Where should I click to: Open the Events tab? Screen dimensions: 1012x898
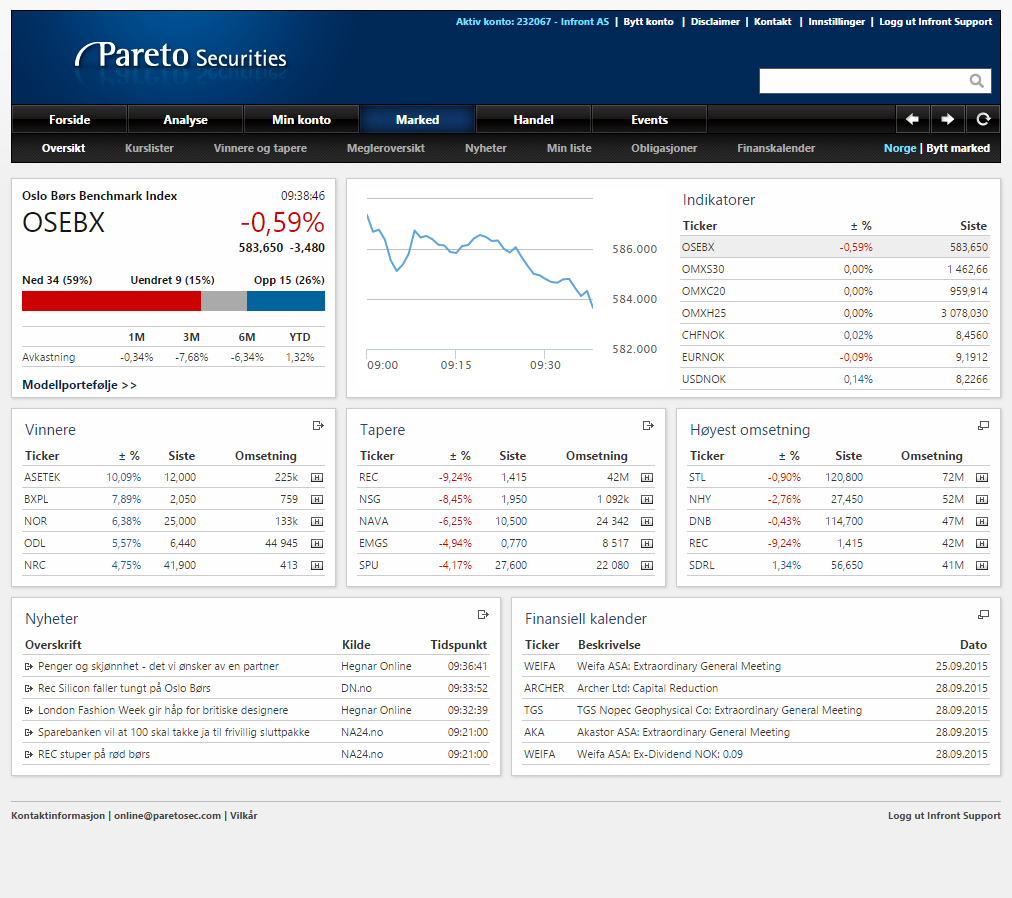click(x=649, y=119)
